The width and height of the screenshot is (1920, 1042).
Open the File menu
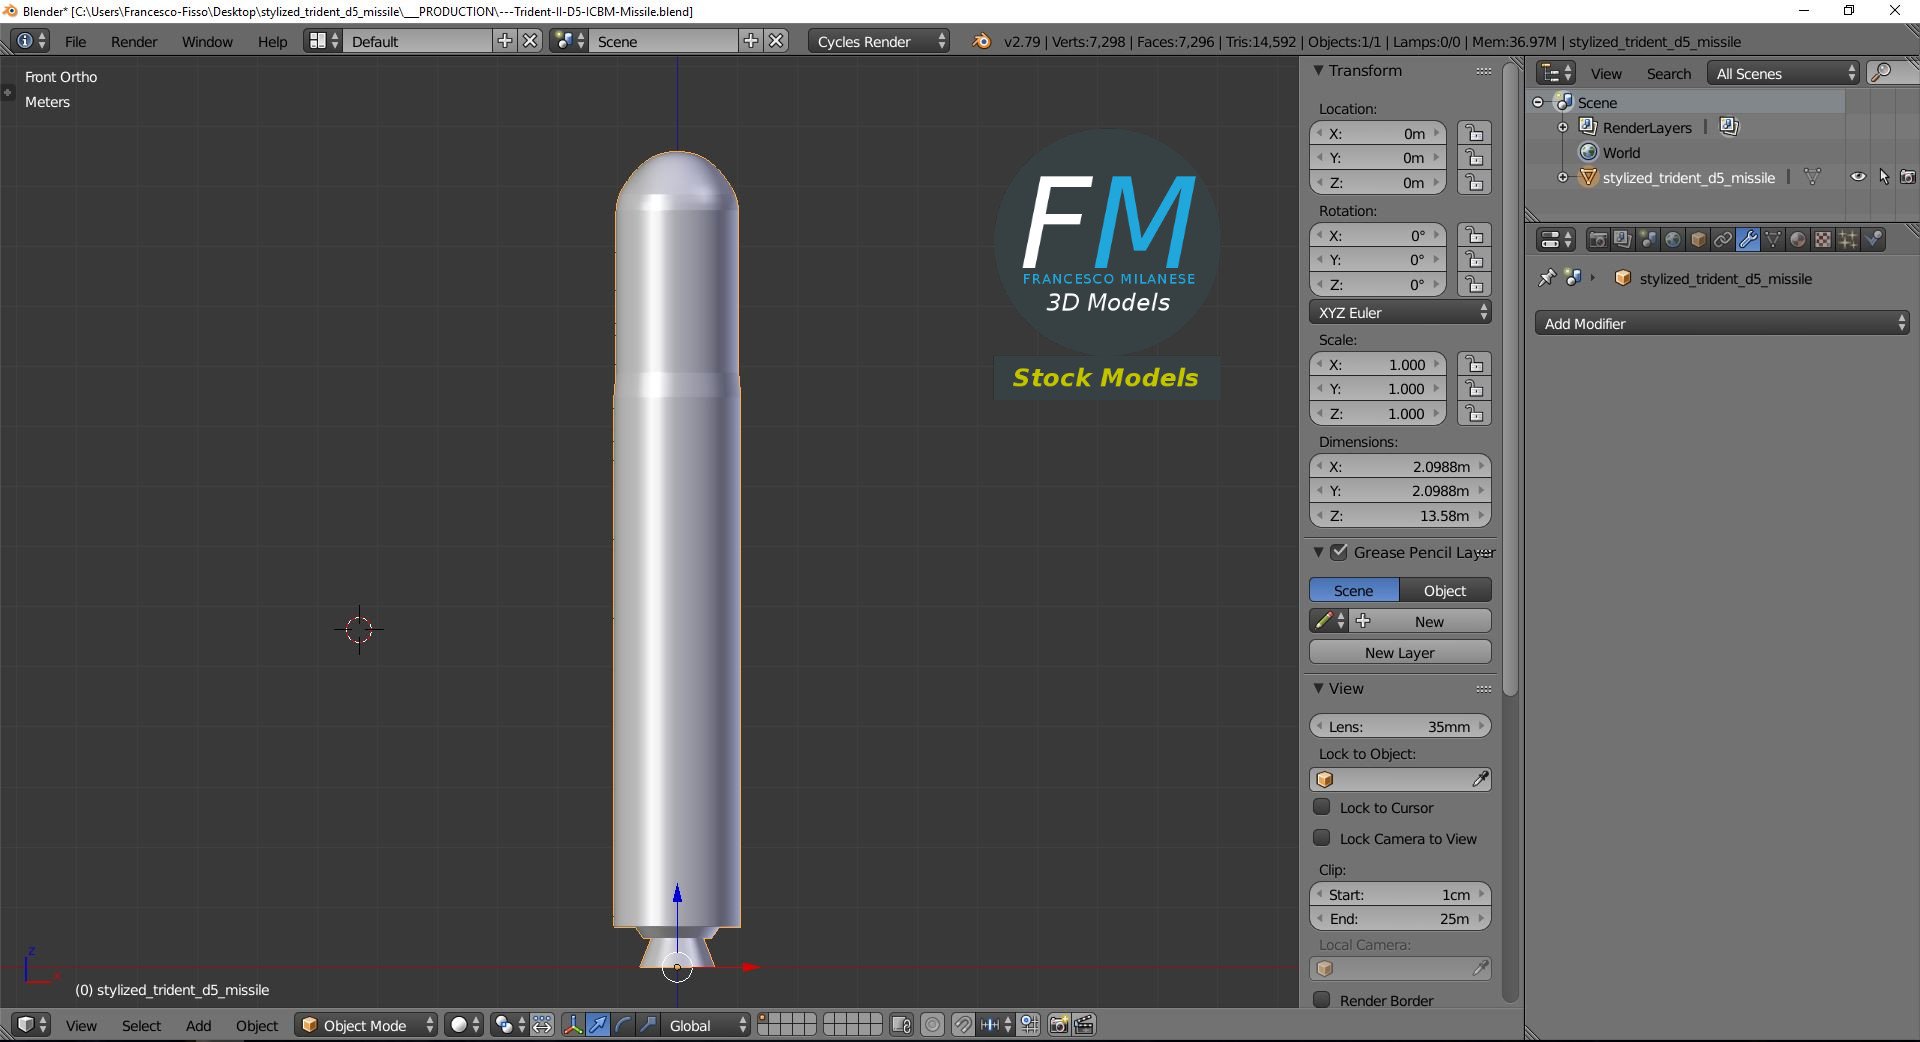point(75,41)
